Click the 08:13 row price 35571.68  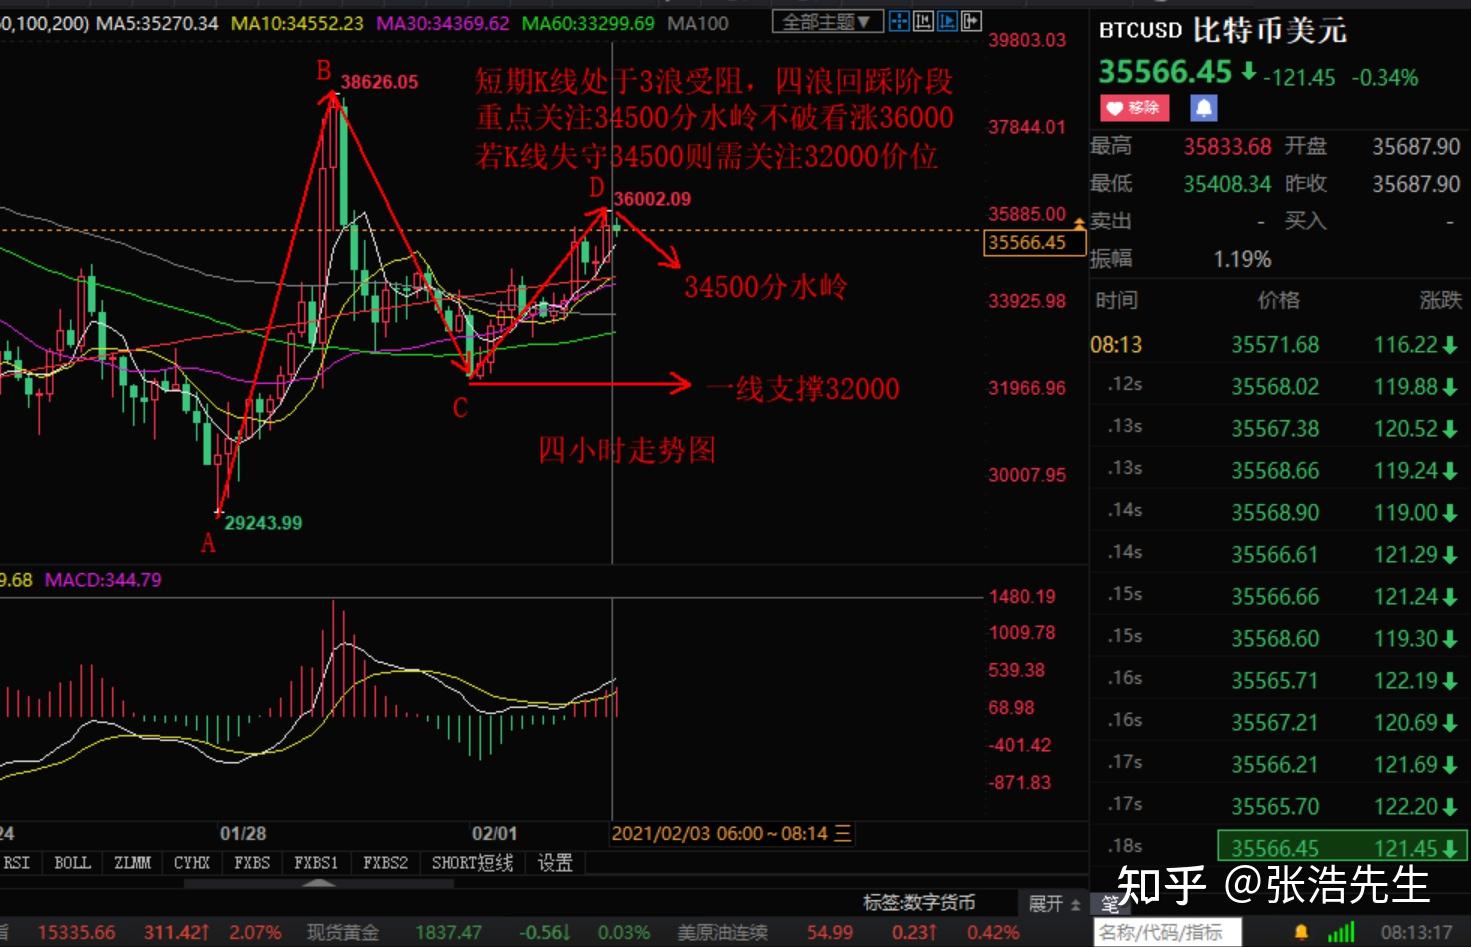coord(1275,345)
